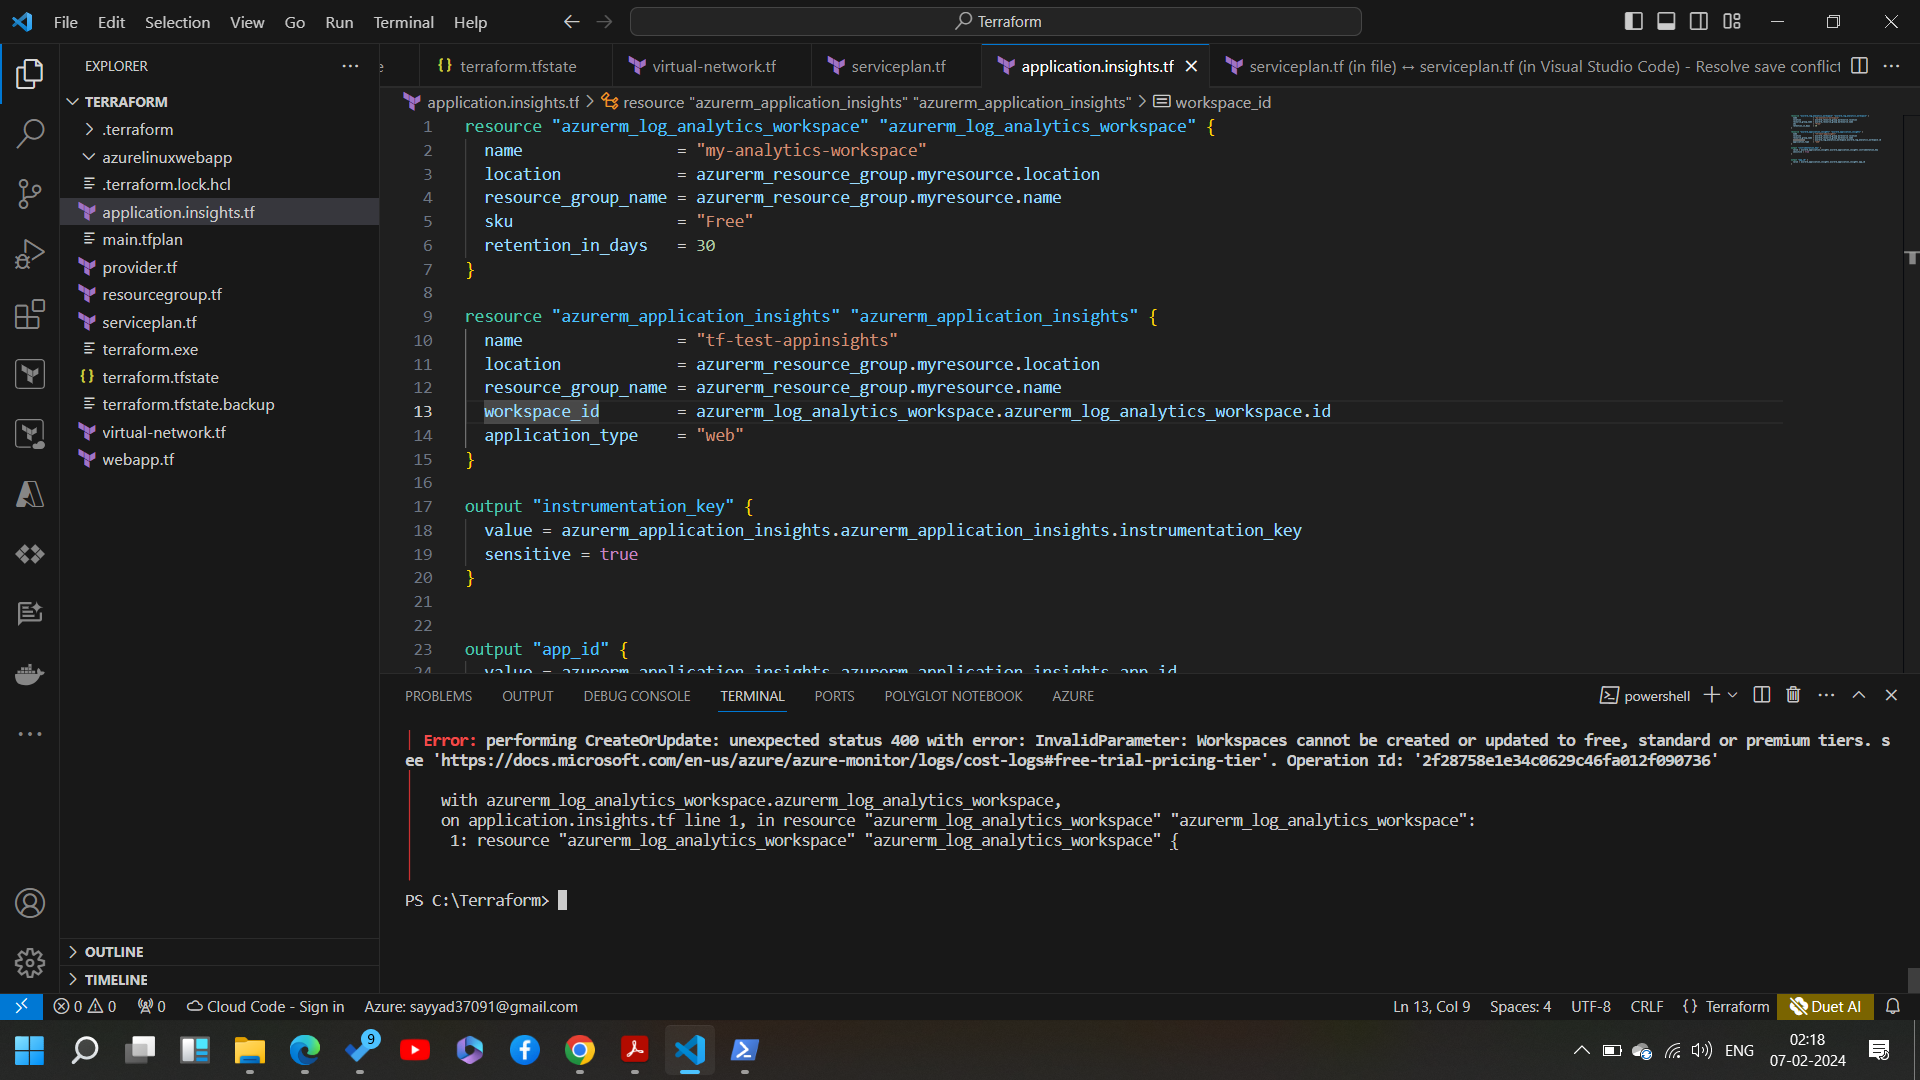Close the application.insights.tf tab
The width and height of the screenshot is (1920, 1080).
tap(1191, 66)
